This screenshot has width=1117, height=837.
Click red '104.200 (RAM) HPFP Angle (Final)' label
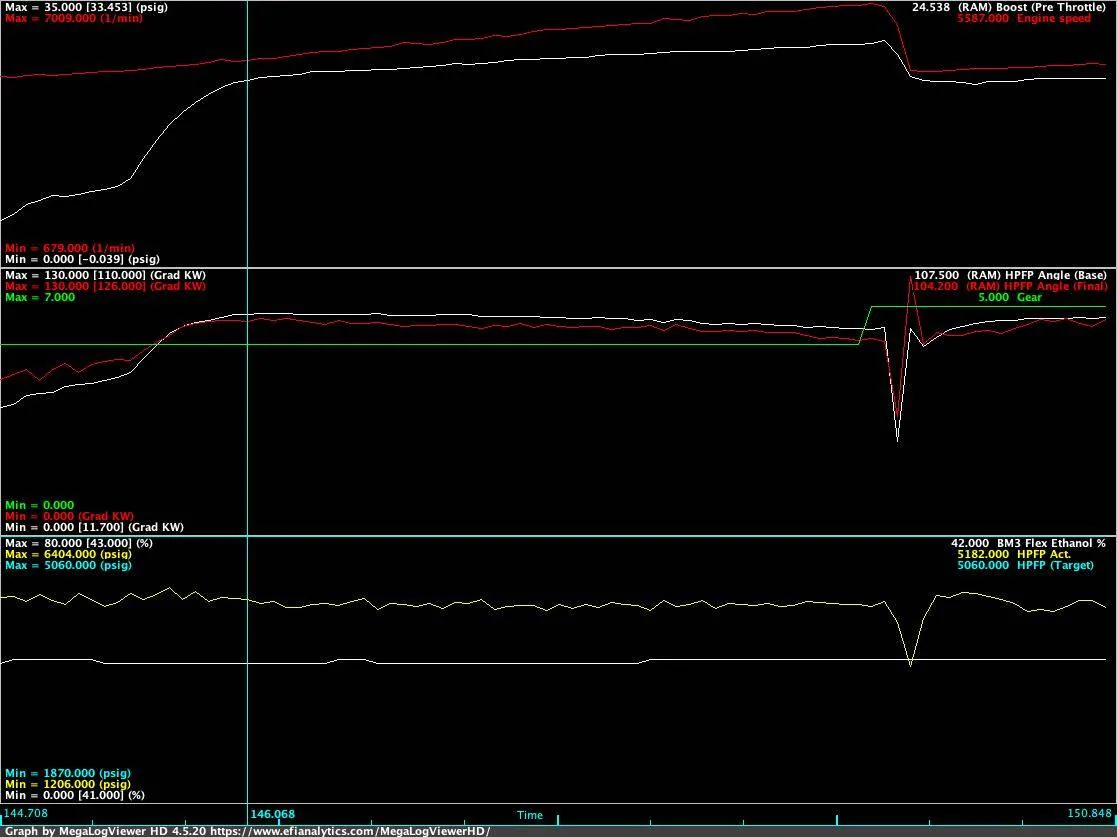pos(1010,286)
